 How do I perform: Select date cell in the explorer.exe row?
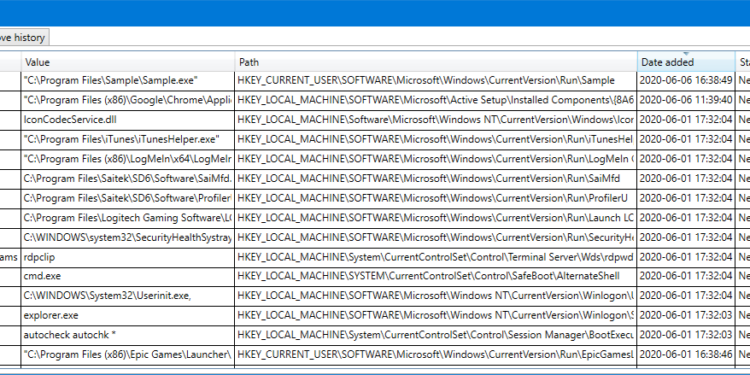pyautogui.click(x=686, y=315)
